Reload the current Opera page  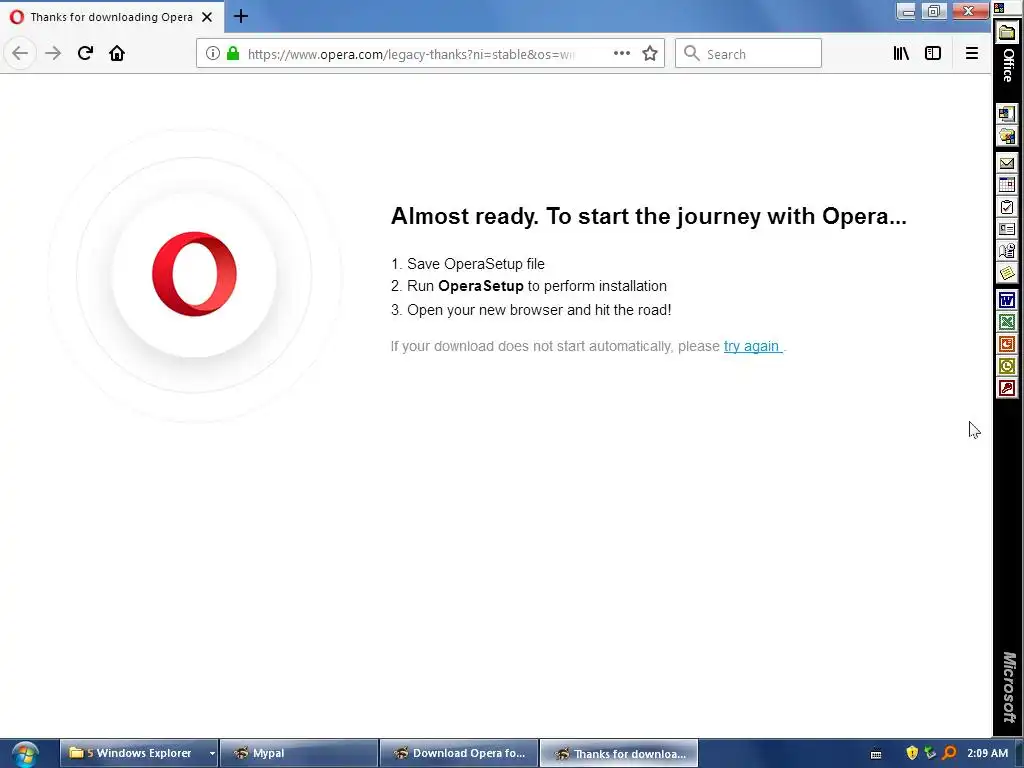coord(85,54)
